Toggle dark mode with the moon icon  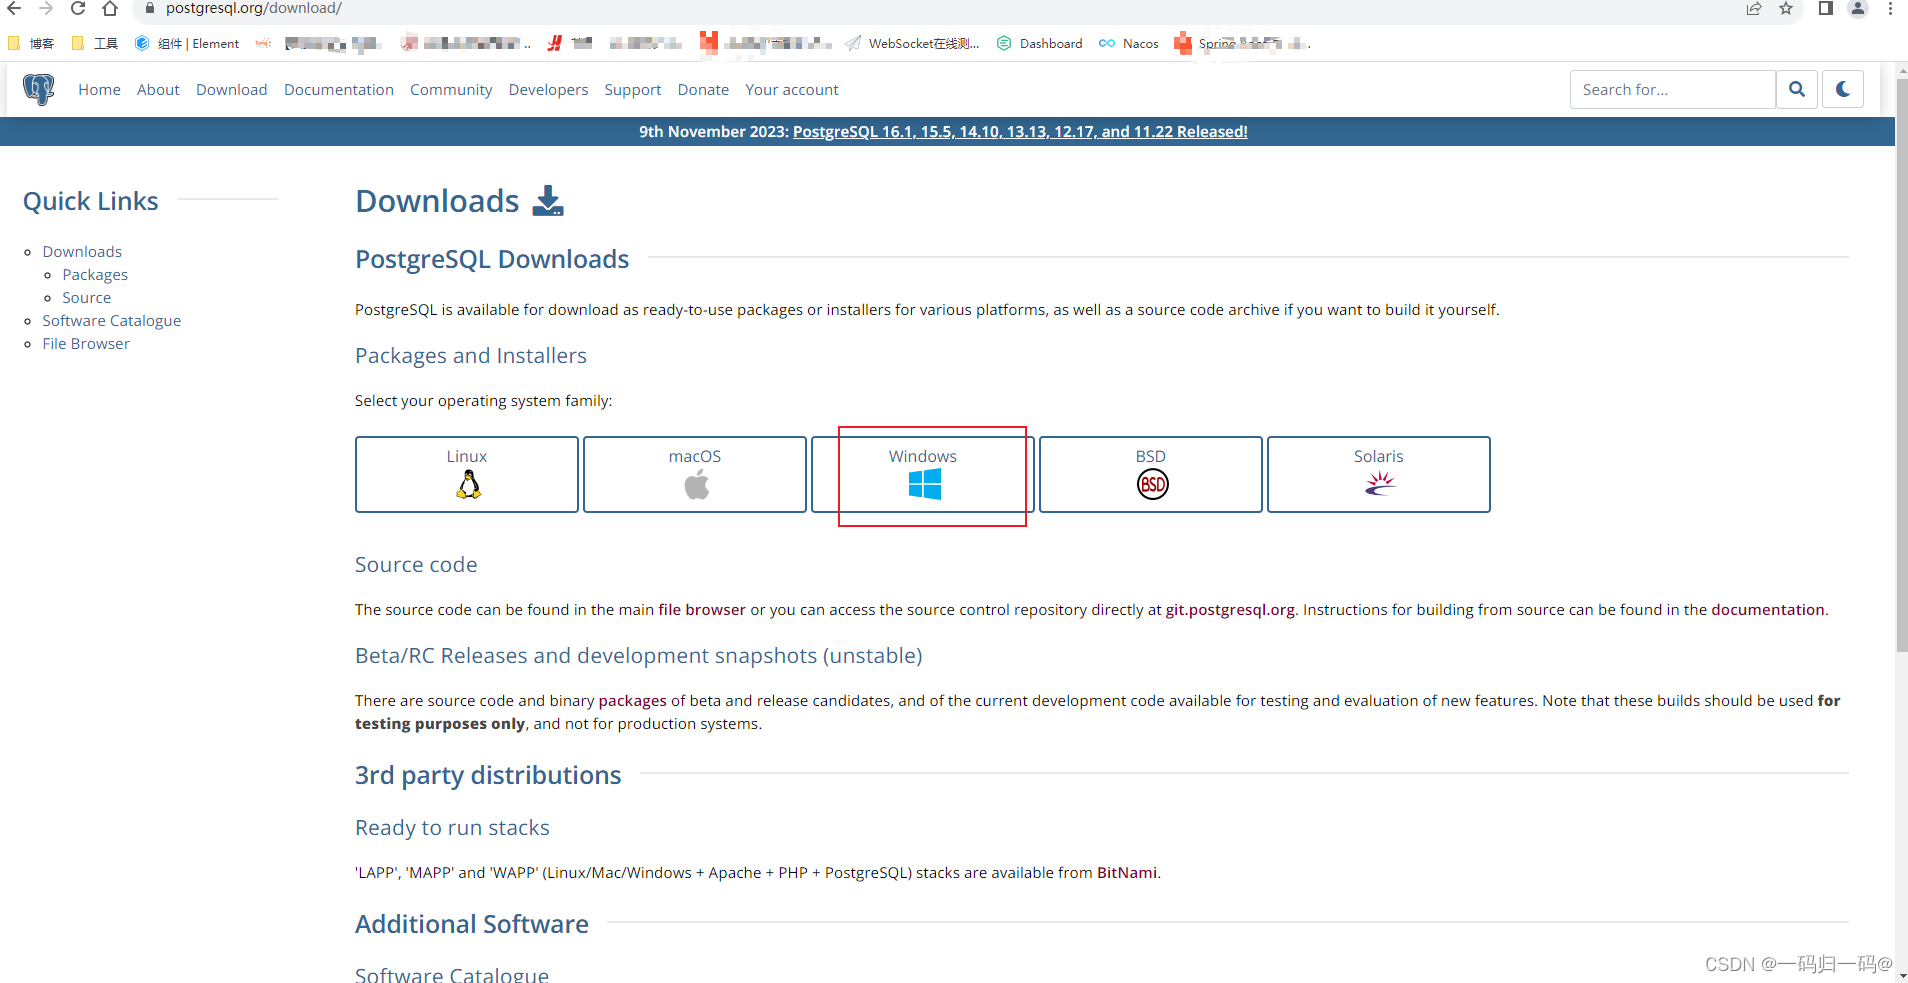[x=1843, y=89]
